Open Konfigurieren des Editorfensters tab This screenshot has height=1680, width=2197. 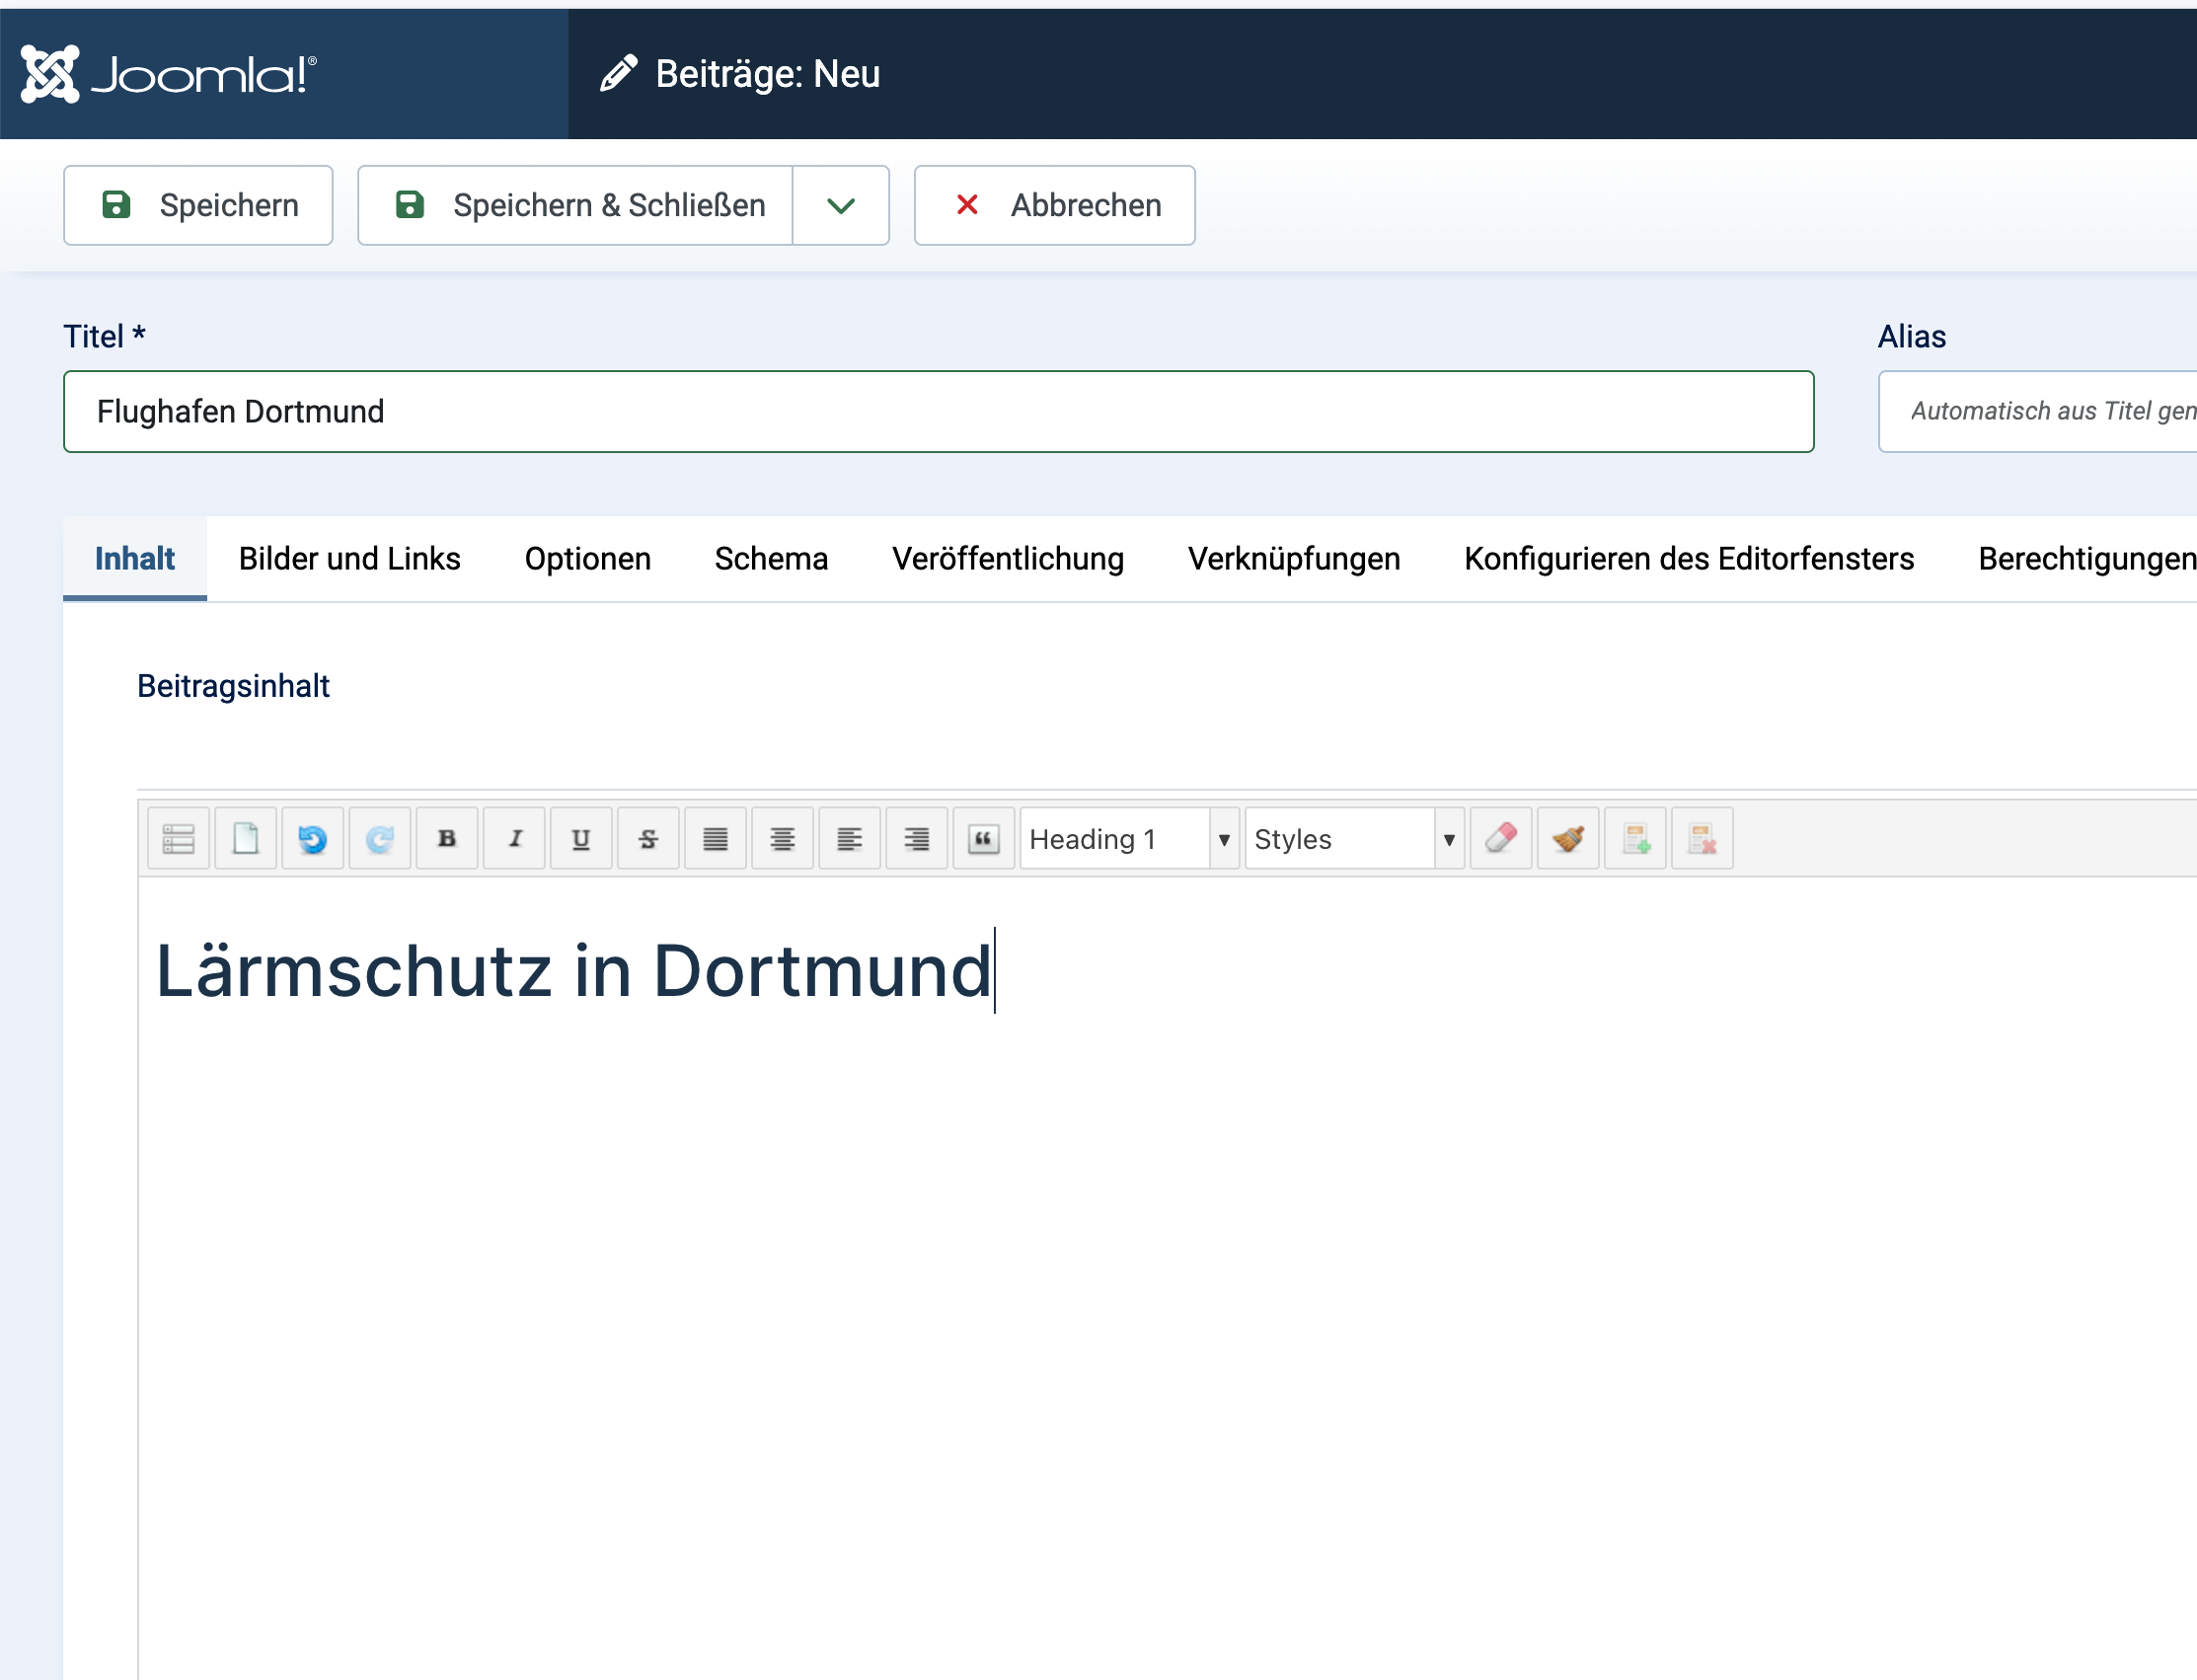click(1689, 558)
